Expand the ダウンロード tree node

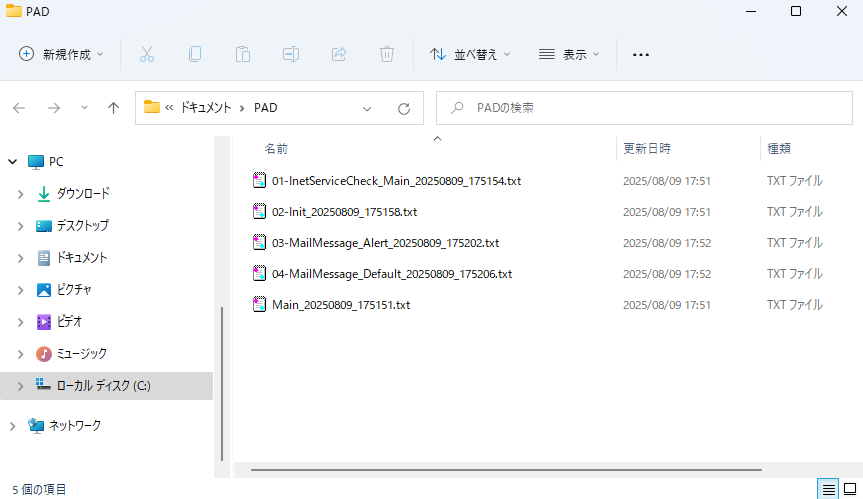(20, 194)
